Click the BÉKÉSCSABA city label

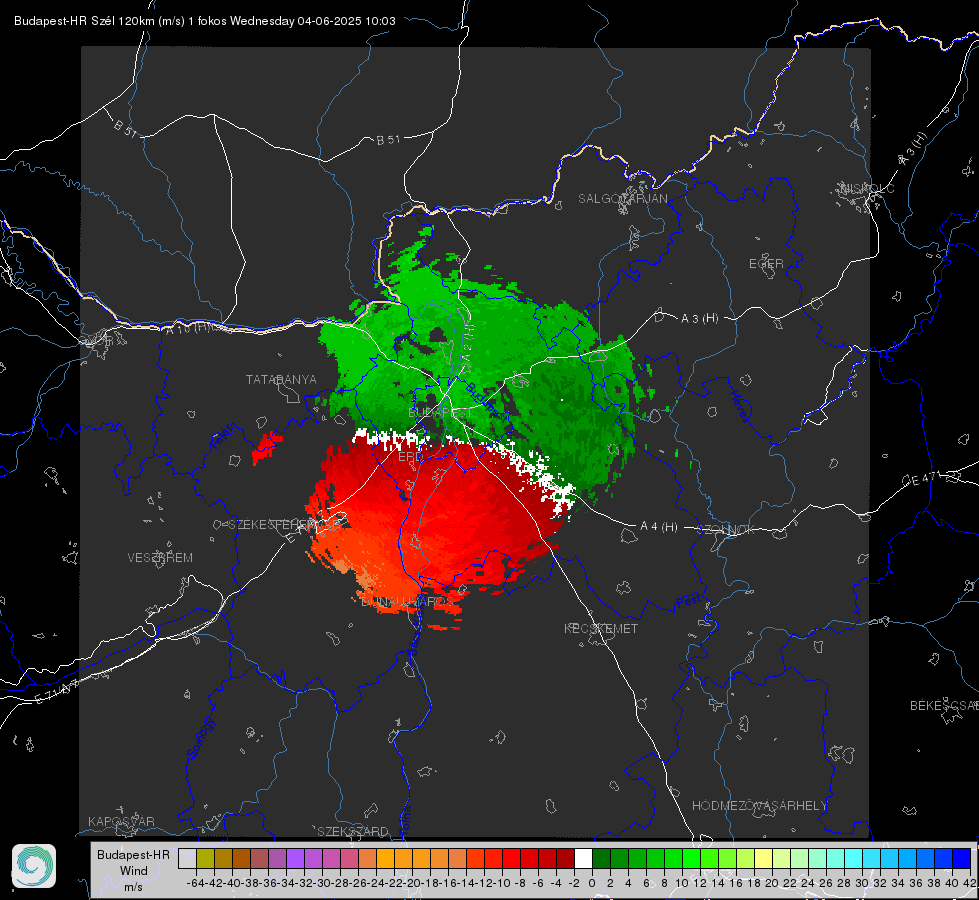[x=944, y=705]
